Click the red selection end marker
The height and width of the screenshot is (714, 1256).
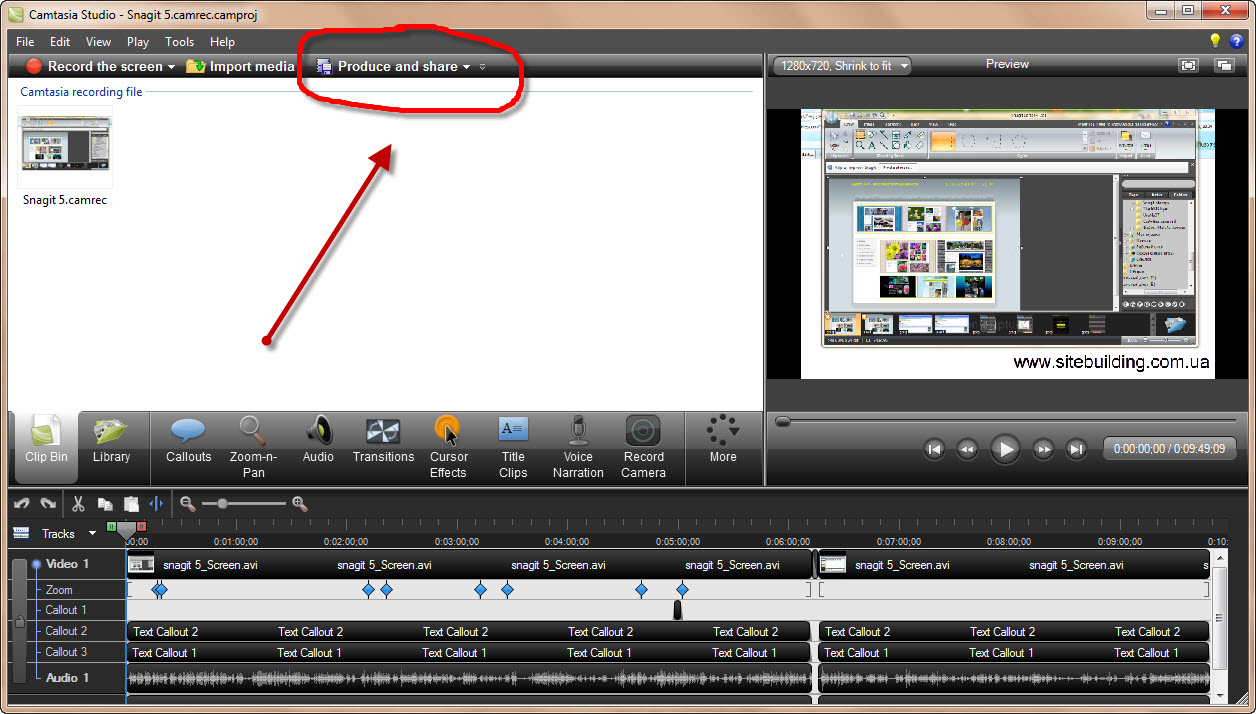pos(141,526)
